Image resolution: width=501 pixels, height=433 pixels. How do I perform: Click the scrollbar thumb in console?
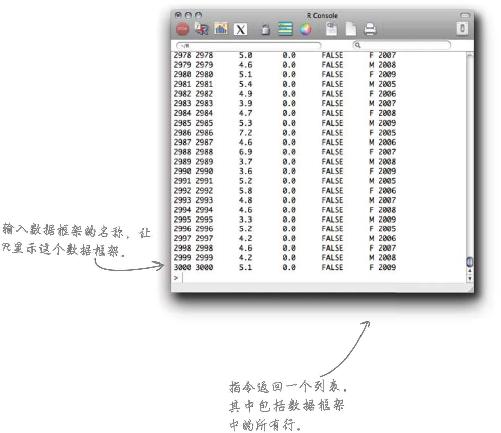(x=469, y=262)
